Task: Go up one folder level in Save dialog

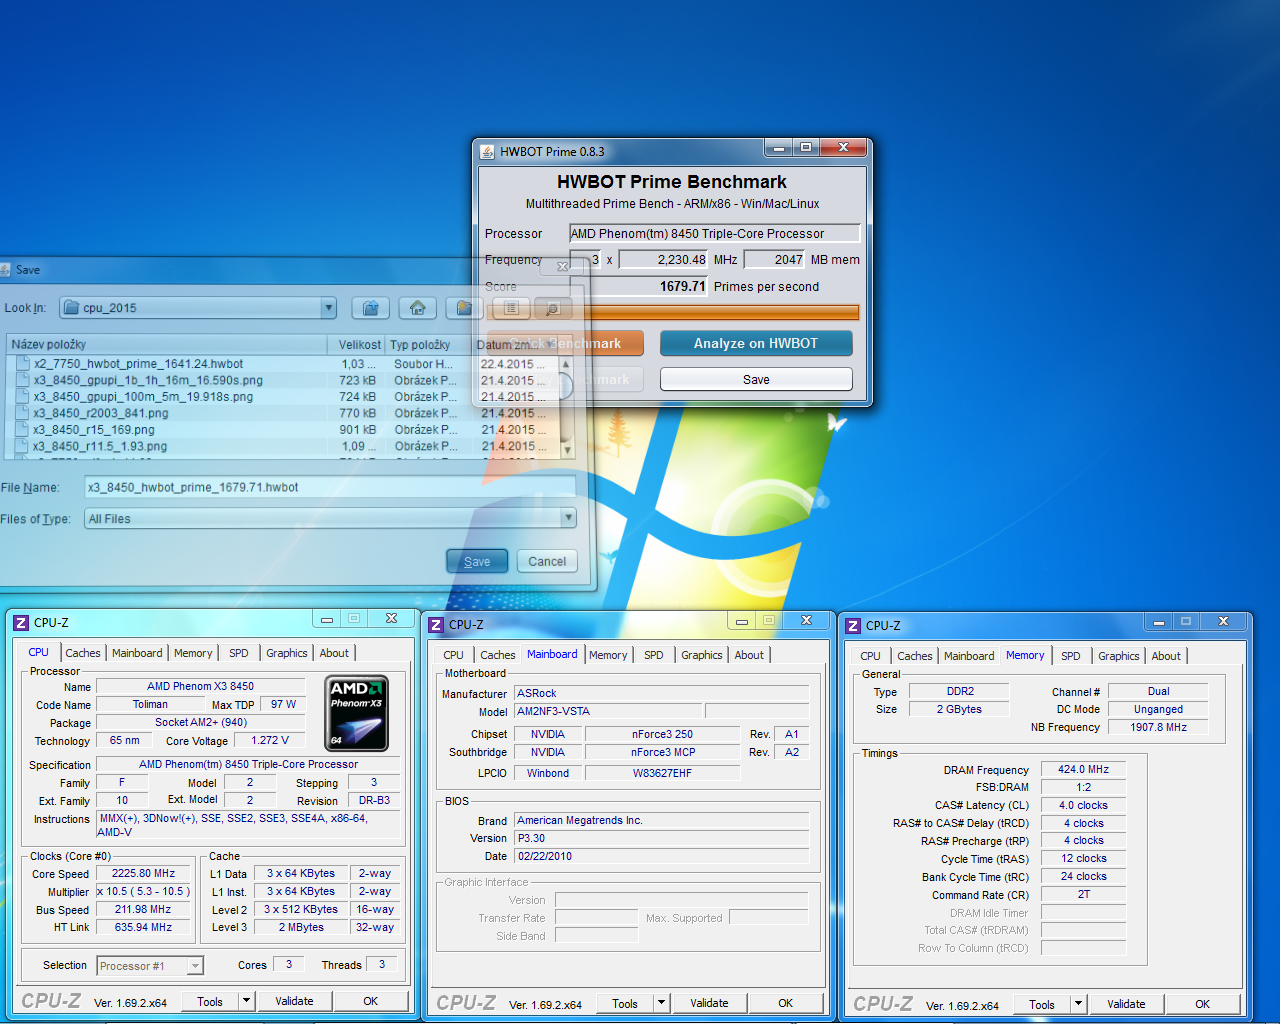Action: [370, 308]
